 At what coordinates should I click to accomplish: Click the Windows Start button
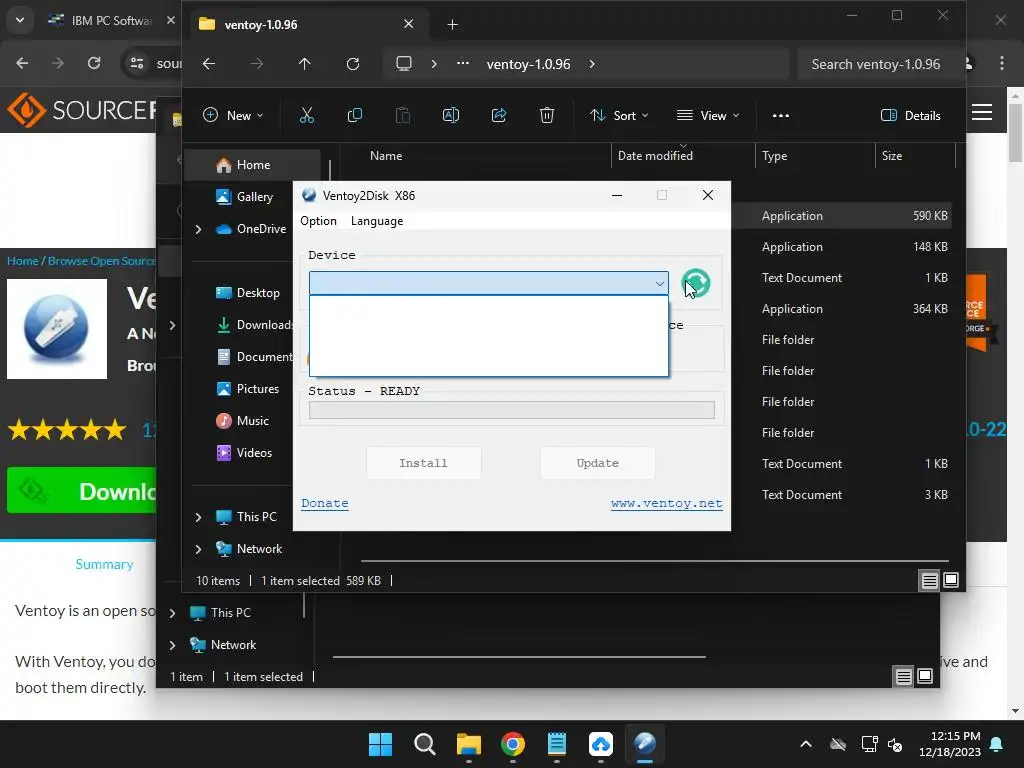pyautogui.click(x=380, y=744)
